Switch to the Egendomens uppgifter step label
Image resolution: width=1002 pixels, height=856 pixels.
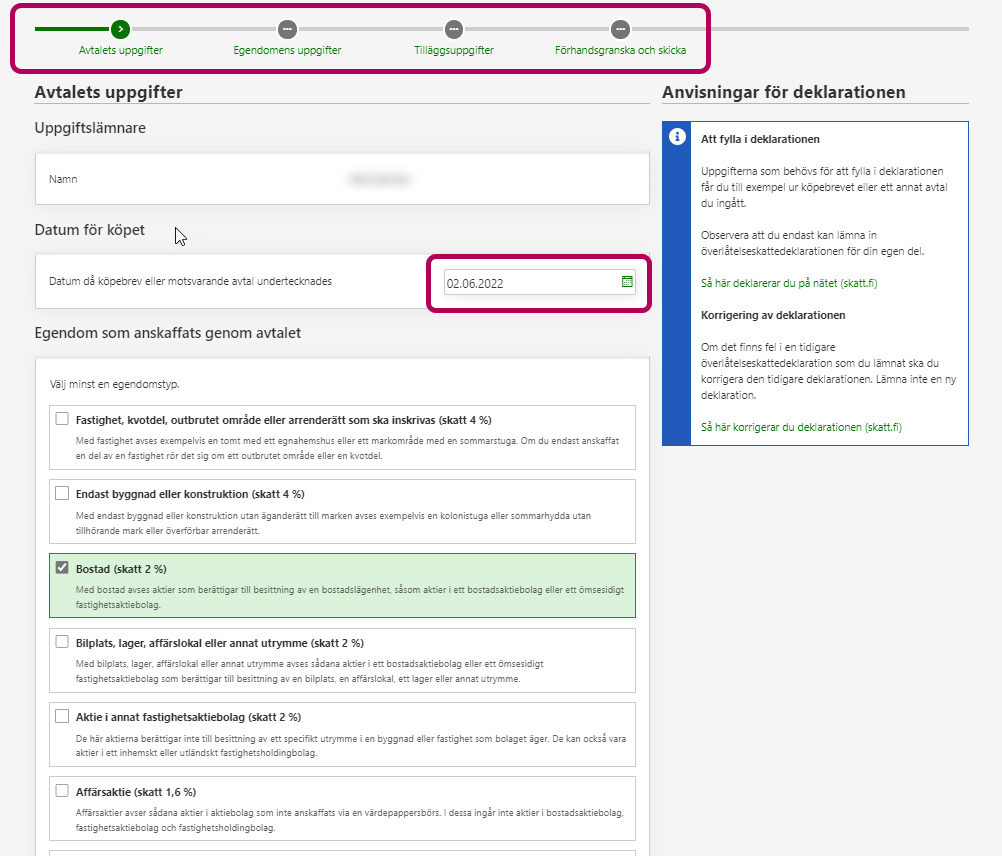click(x=287, y=50)
